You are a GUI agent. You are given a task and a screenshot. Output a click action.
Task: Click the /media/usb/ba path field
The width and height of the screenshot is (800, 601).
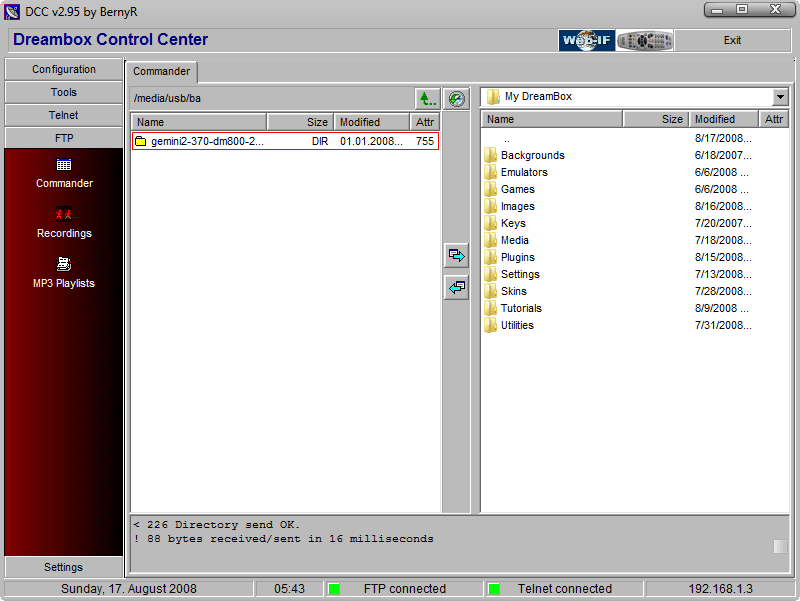[x=273, y=98]
